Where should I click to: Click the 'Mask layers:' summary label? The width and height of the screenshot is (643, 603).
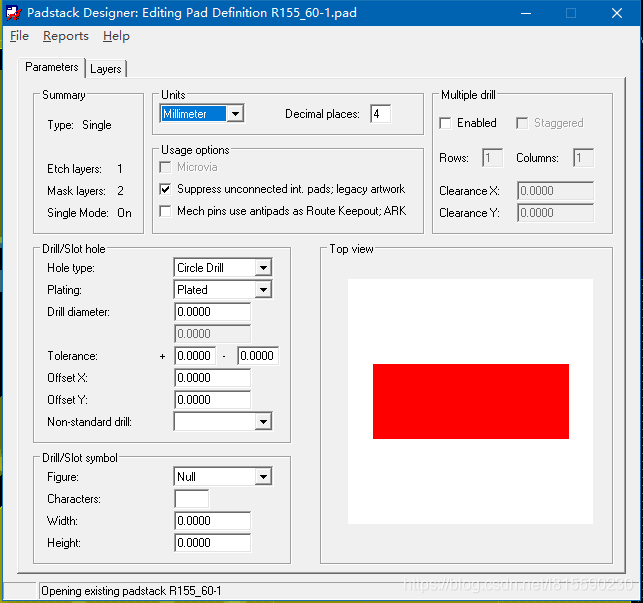tap(76, 191)
